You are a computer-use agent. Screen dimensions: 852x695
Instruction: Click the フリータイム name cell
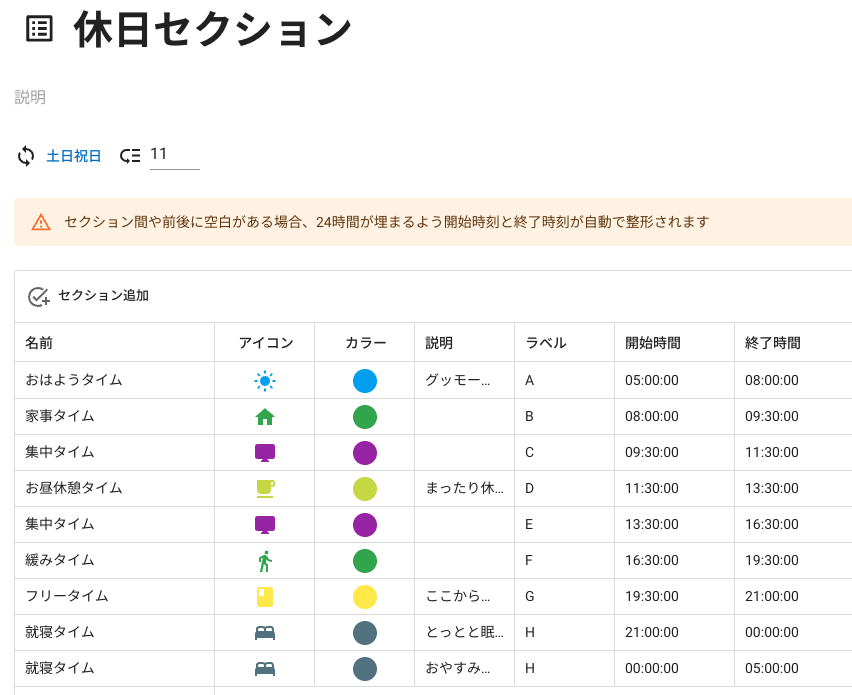click(x=115, y=596)
